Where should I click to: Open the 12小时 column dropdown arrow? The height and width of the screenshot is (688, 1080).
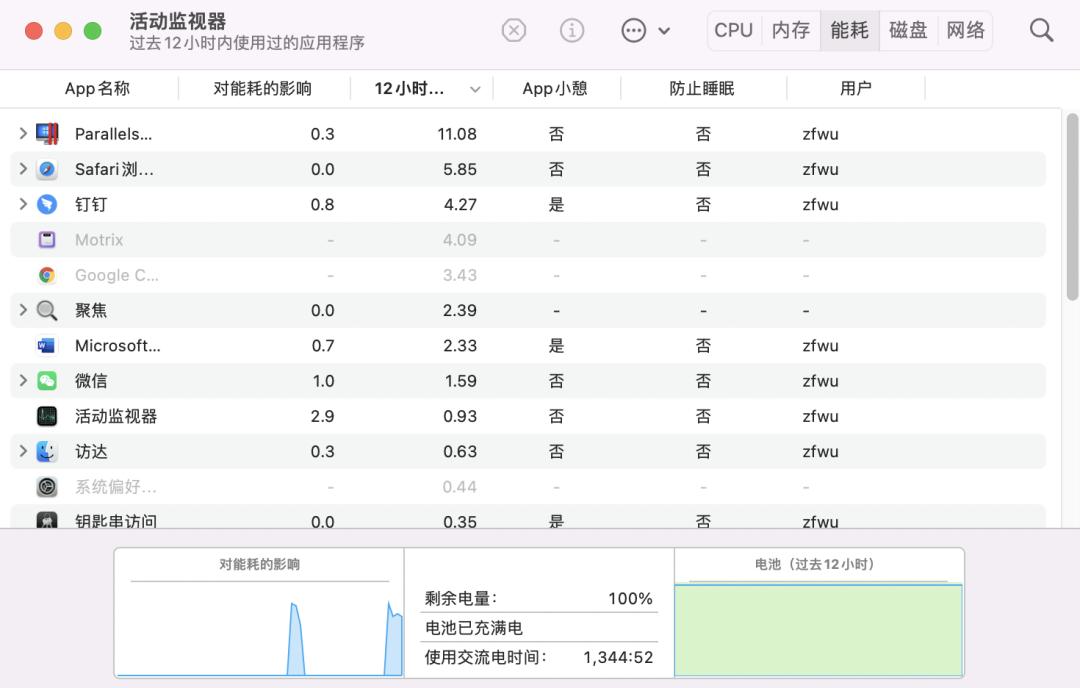pyautogui.click(x=477, y=88)
